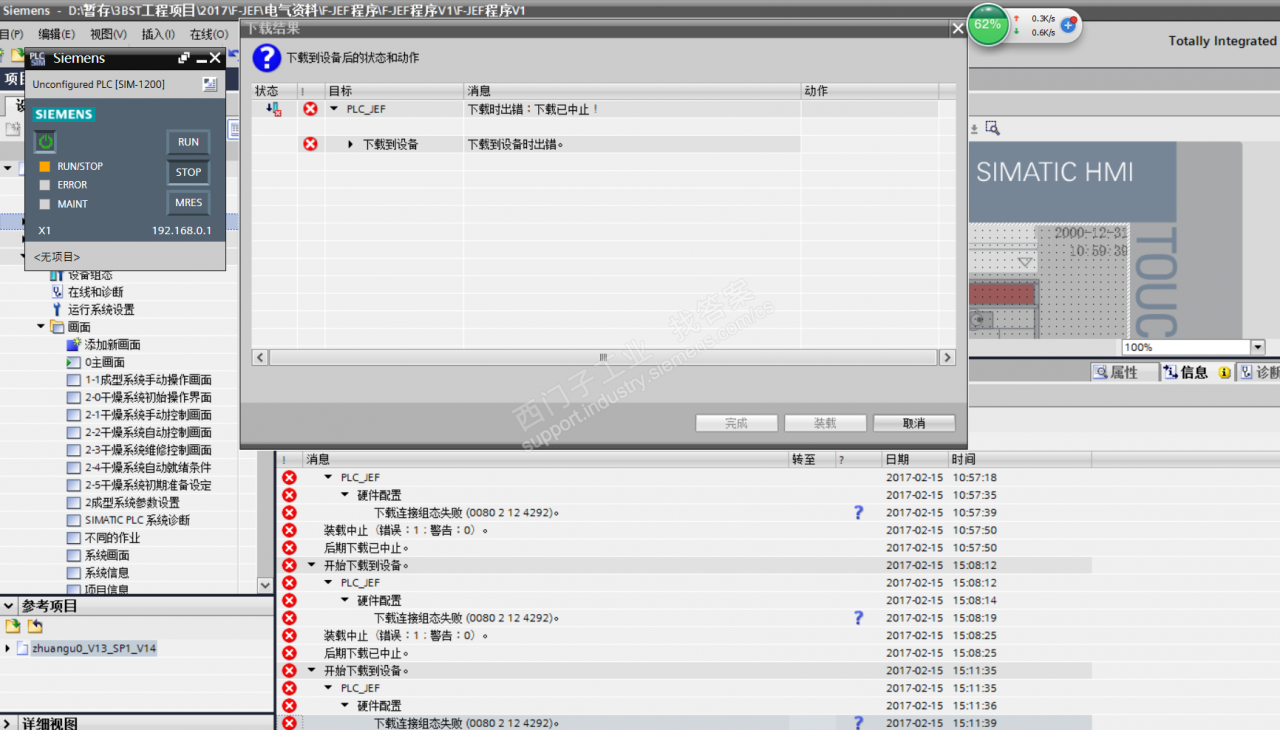
Task: Click the 消息 column header in dialog
Action: [x=632, y=91]
